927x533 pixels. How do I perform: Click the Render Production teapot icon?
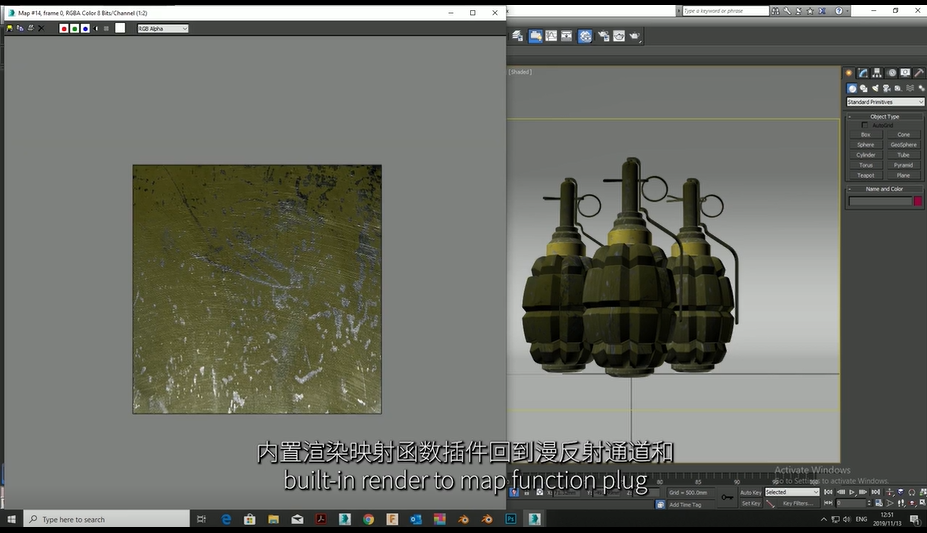click(636, 36)
